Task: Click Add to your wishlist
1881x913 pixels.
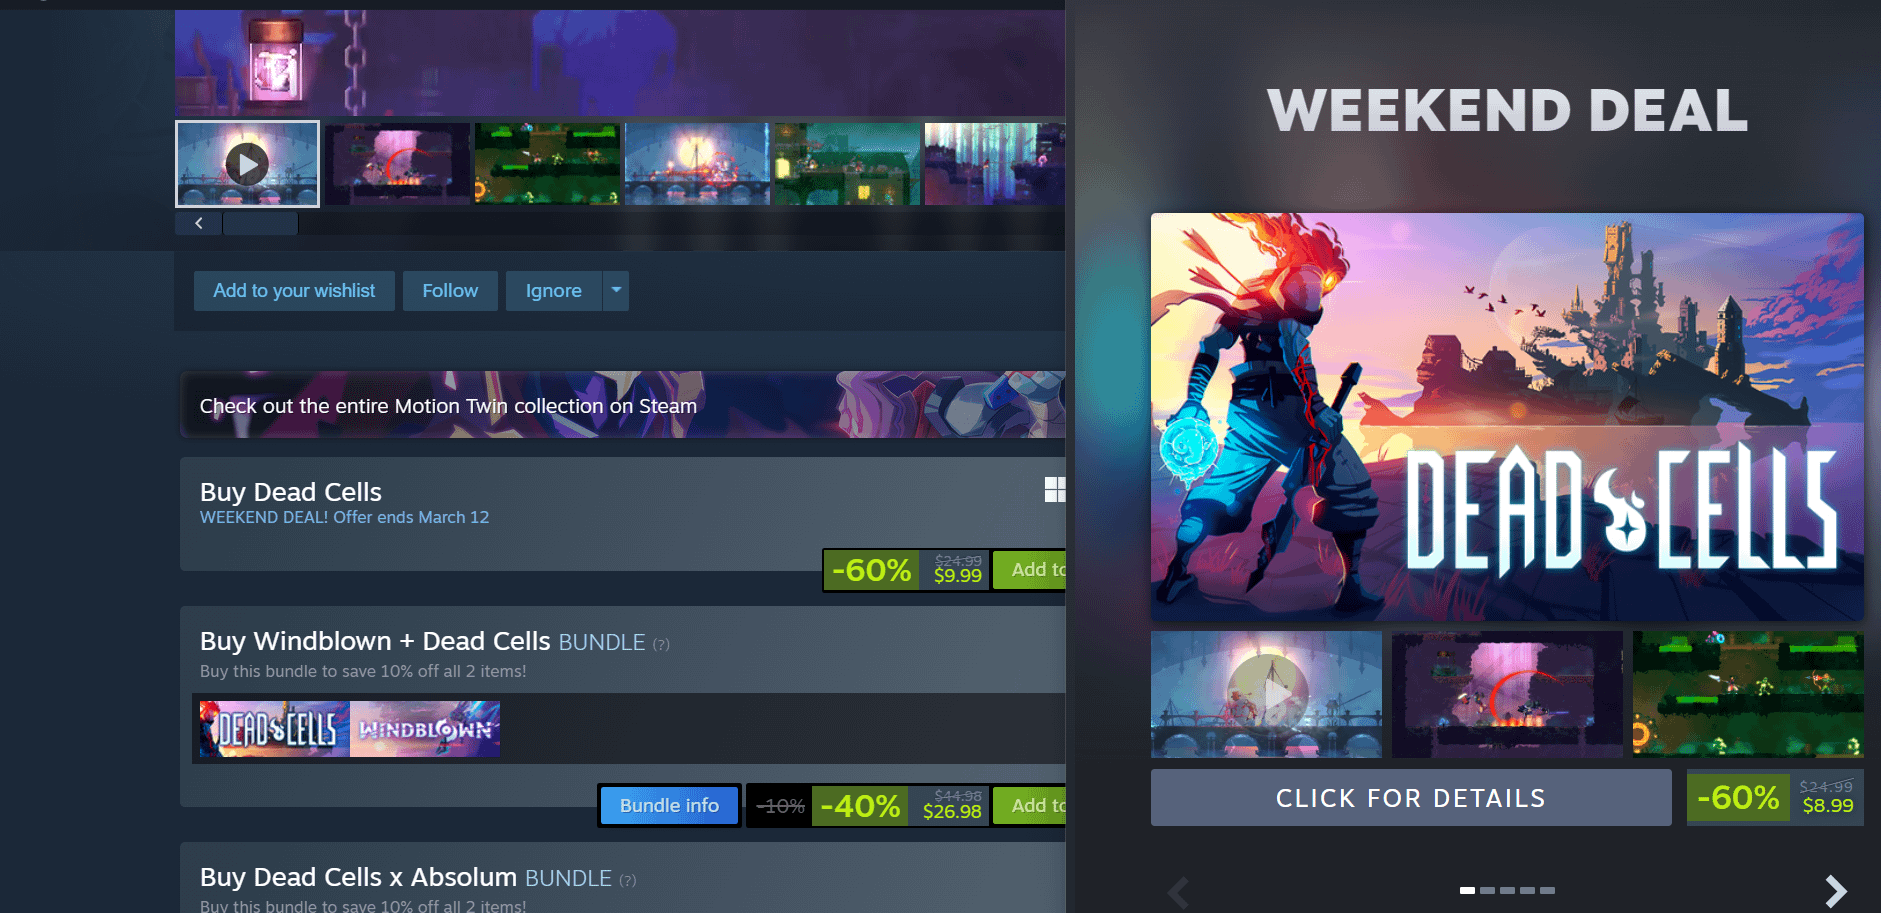Action: pos(294,291)
